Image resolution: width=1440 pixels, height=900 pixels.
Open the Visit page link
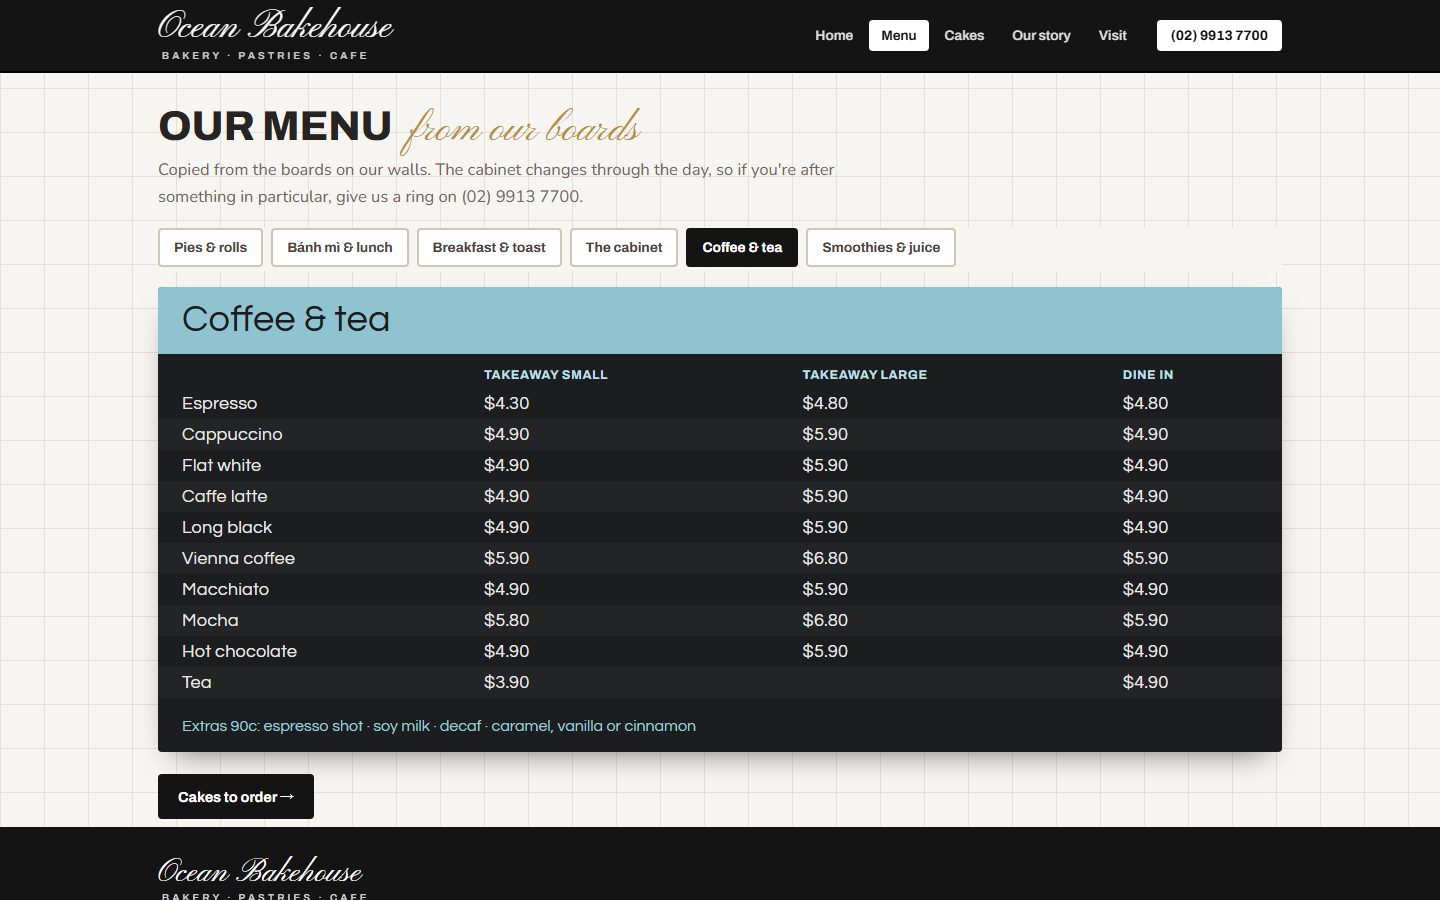coord(1112,35)
